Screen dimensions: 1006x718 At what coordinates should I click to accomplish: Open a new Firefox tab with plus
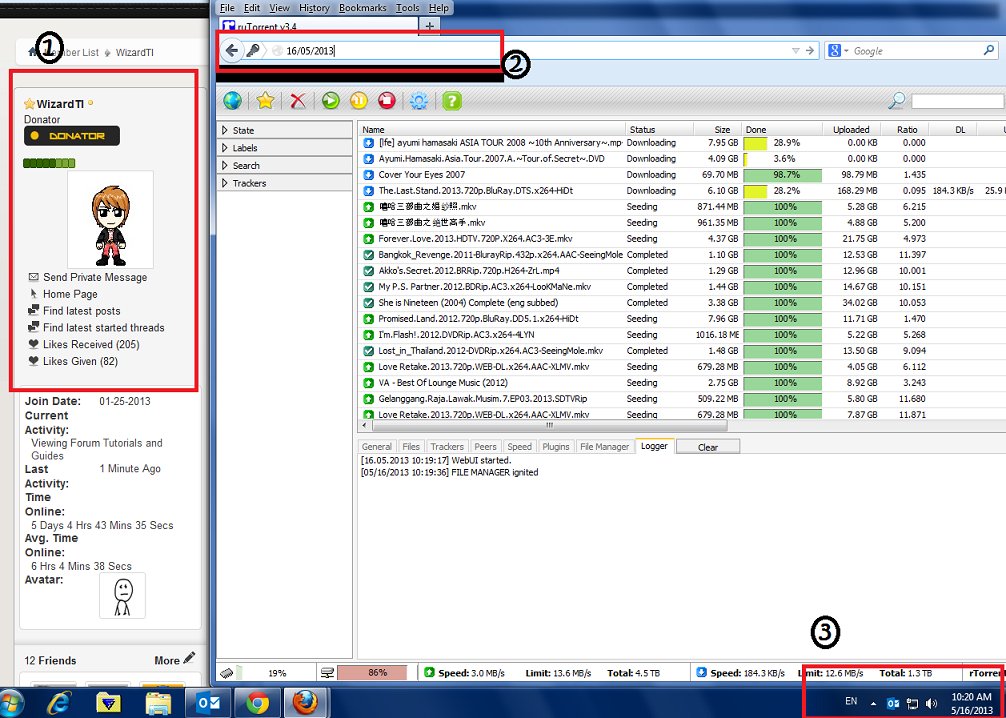(x=429, y=26)
